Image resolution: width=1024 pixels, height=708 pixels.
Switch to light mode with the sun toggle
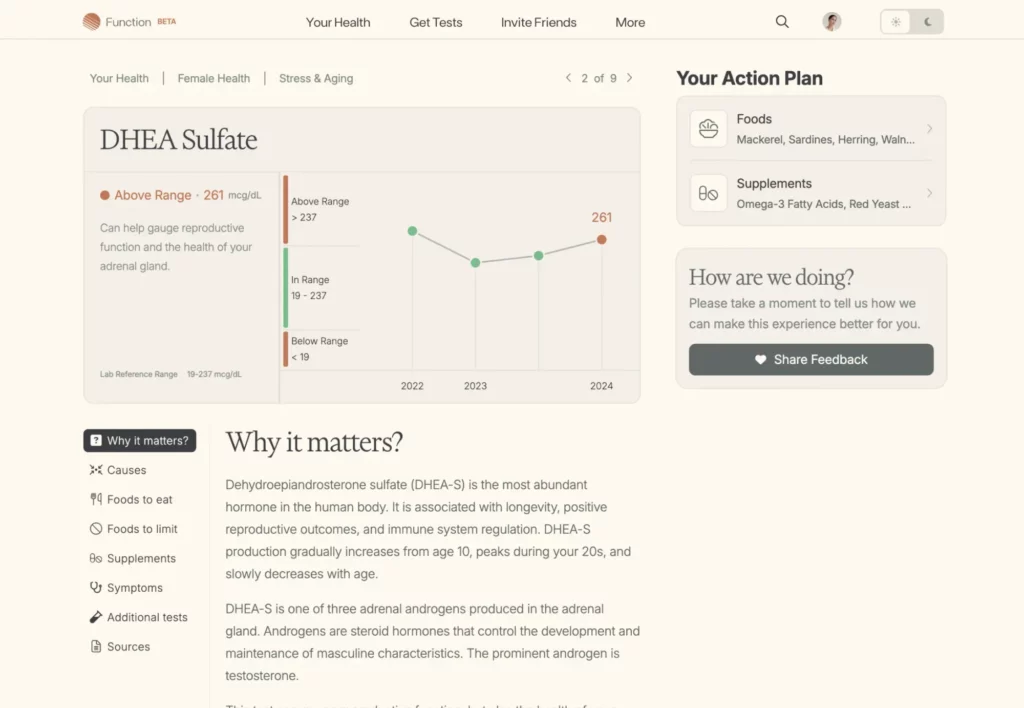pyautogui.click(x=896, y=22)
